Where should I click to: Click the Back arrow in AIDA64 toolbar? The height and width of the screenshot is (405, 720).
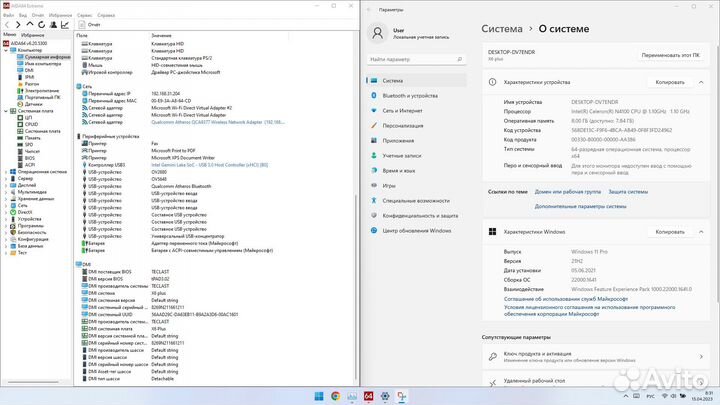pyautogui.click(x=5, y=27)
